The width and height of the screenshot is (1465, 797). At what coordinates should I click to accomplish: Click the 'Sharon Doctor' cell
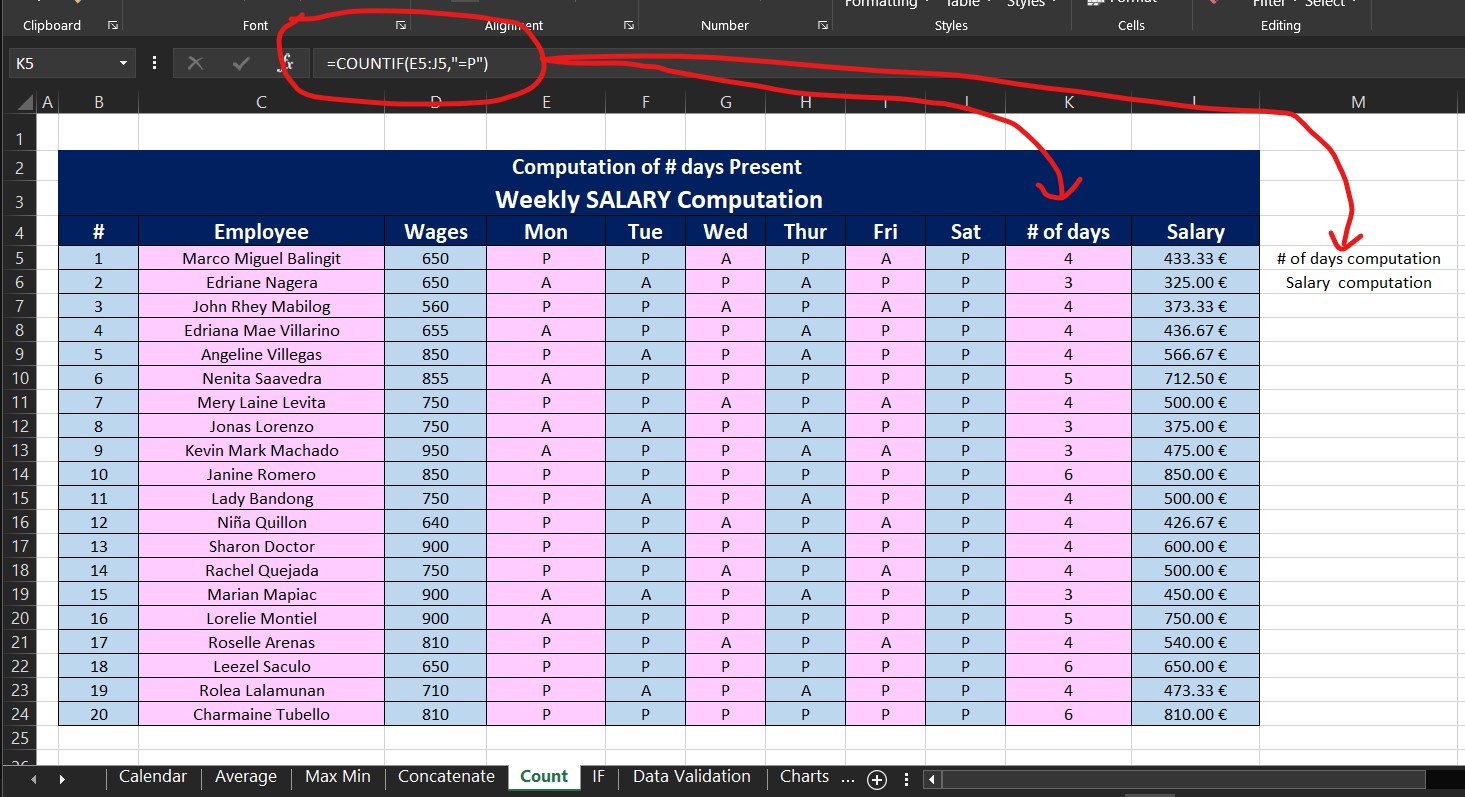click(261, 546)
